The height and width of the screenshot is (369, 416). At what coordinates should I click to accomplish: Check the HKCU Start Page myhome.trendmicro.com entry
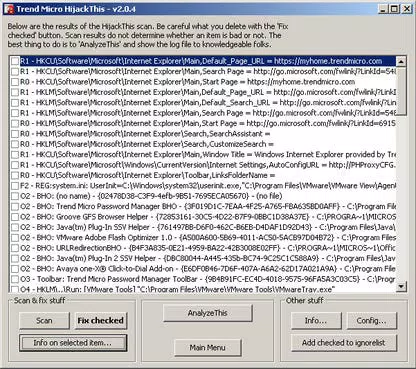click(x=15, y=82)
